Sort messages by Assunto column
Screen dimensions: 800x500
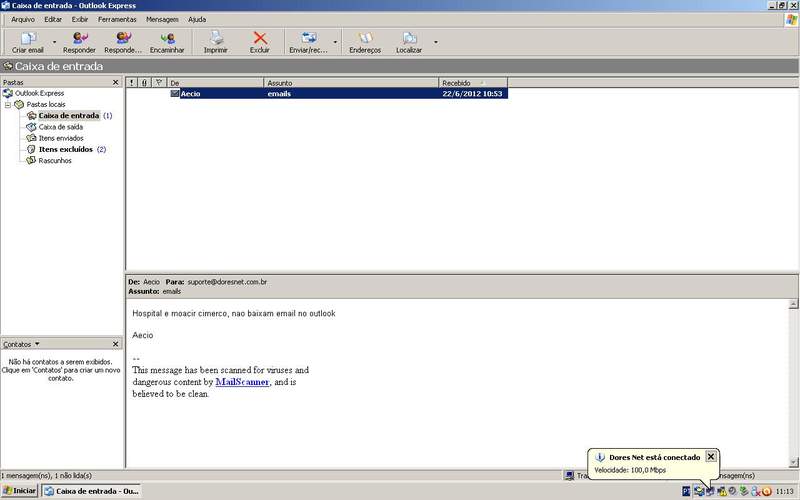click(351, 83)
